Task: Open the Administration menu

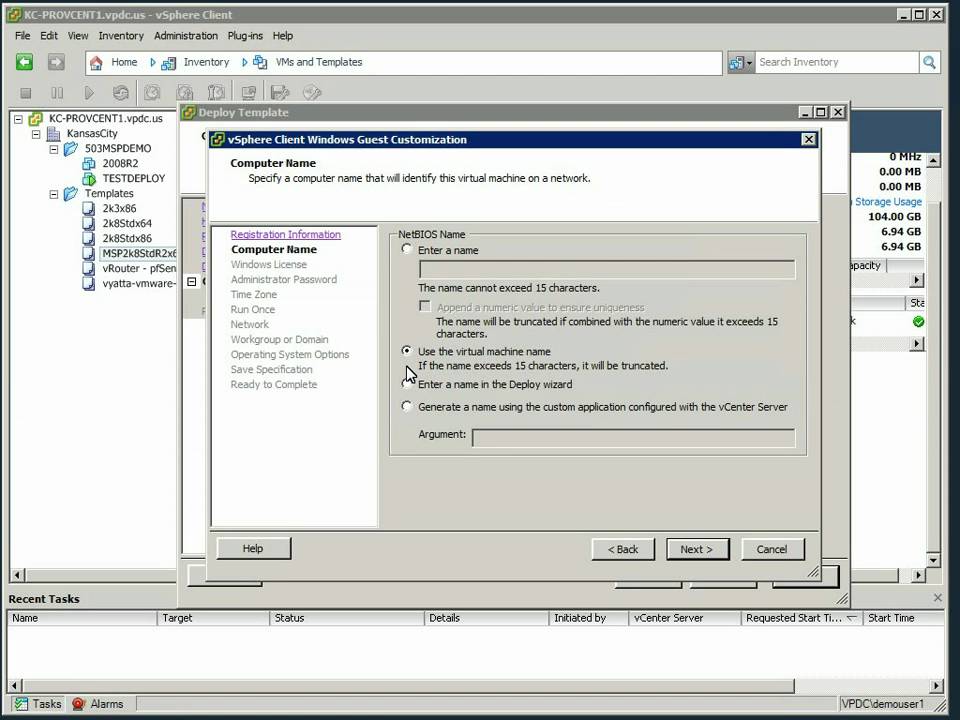Action: pos(186,36)
